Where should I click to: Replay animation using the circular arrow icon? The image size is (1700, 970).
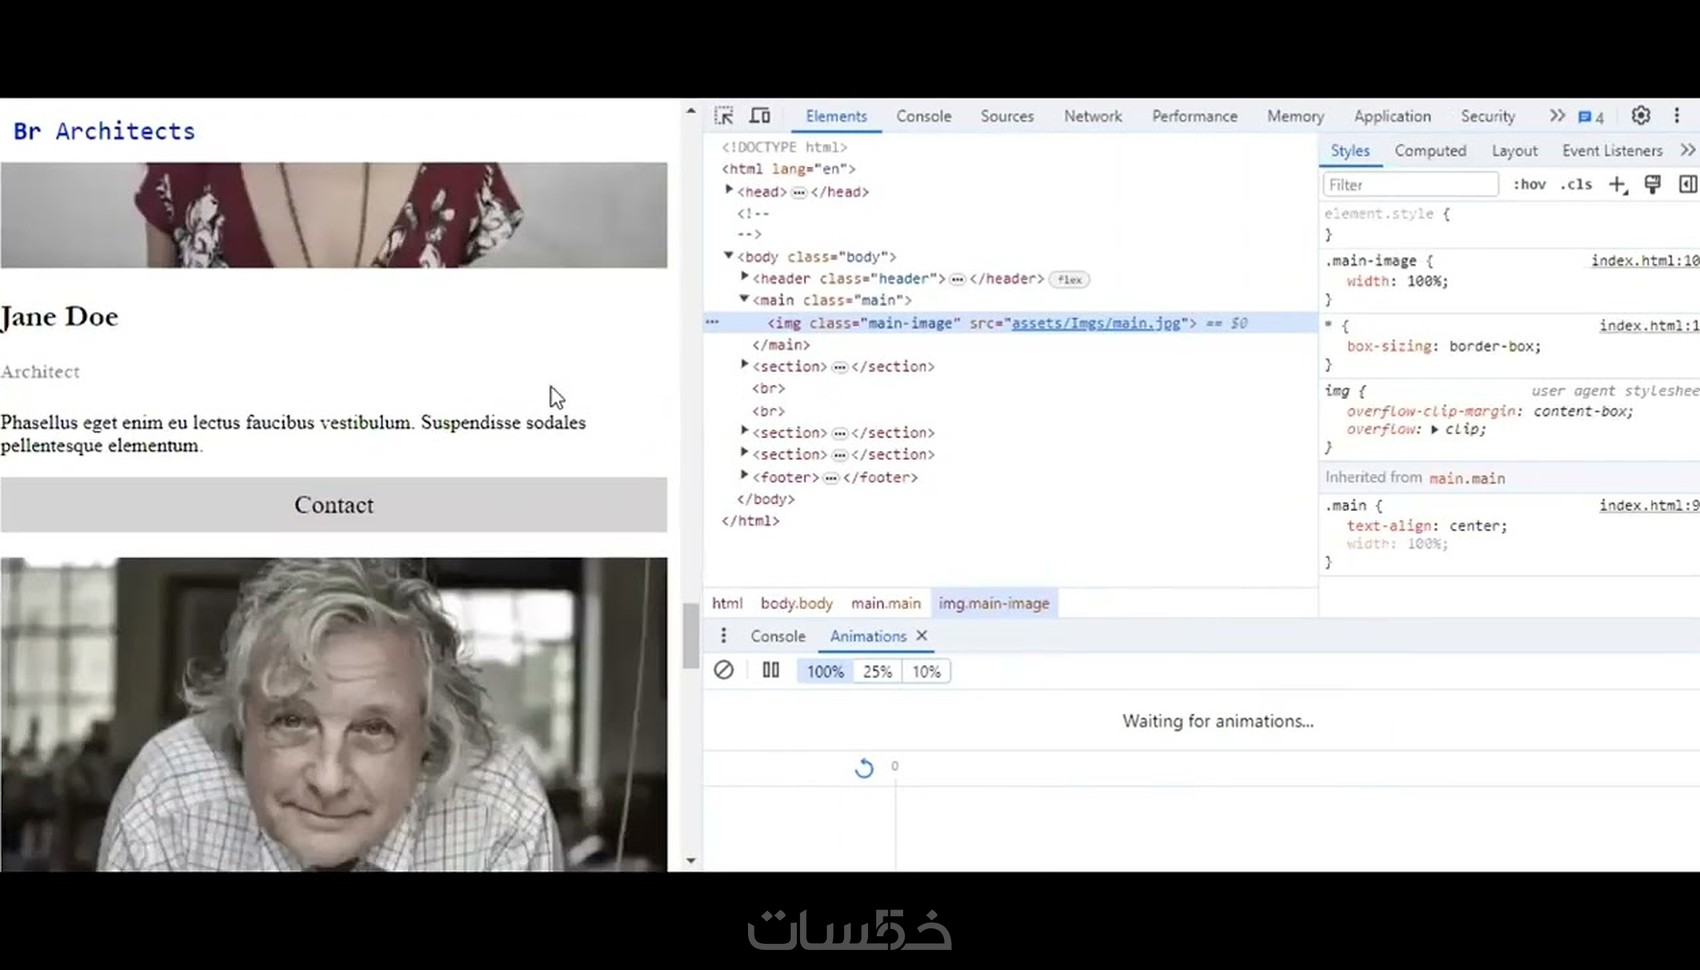click(864, 767)
